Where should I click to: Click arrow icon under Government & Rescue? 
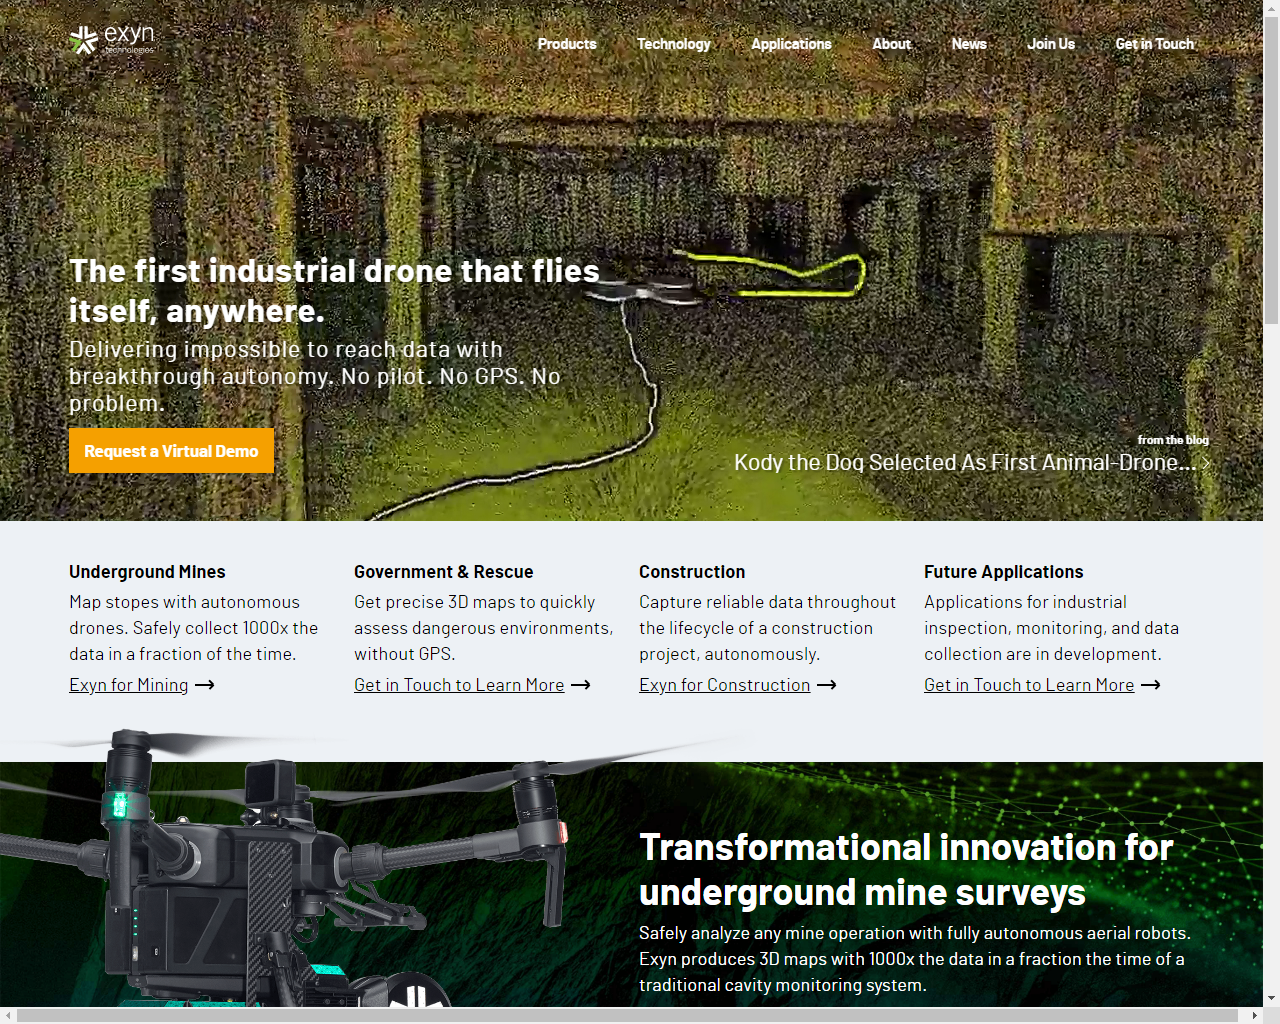581,685
